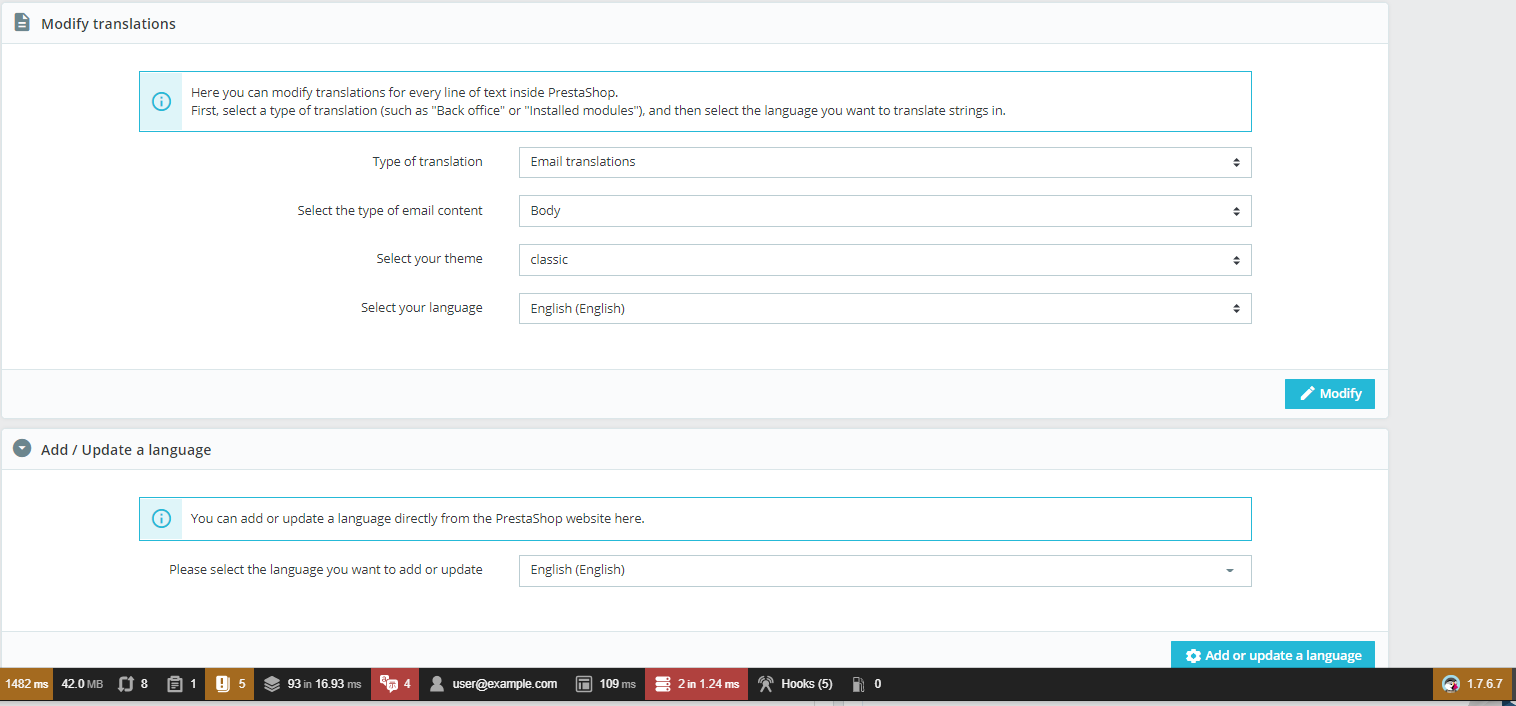Click the user@example.com profiler text
The height and width of the screenshot is (706, 1516).
(505, 684)
